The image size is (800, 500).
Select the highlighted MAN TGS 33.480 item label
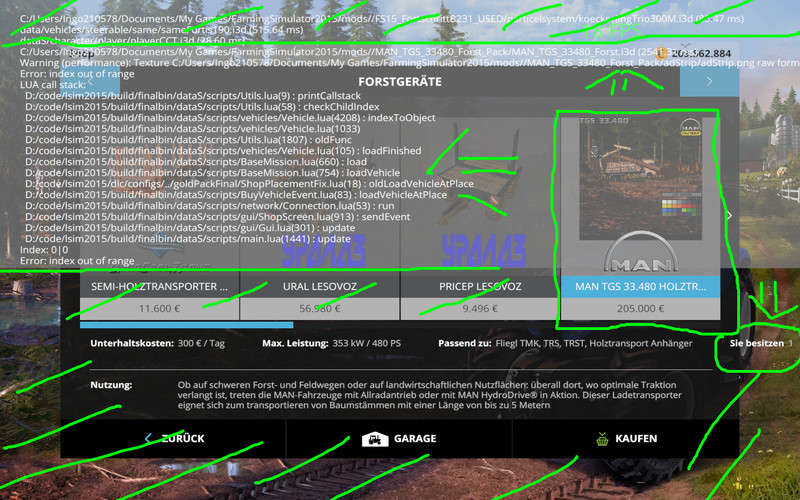[x=640, y=286]
